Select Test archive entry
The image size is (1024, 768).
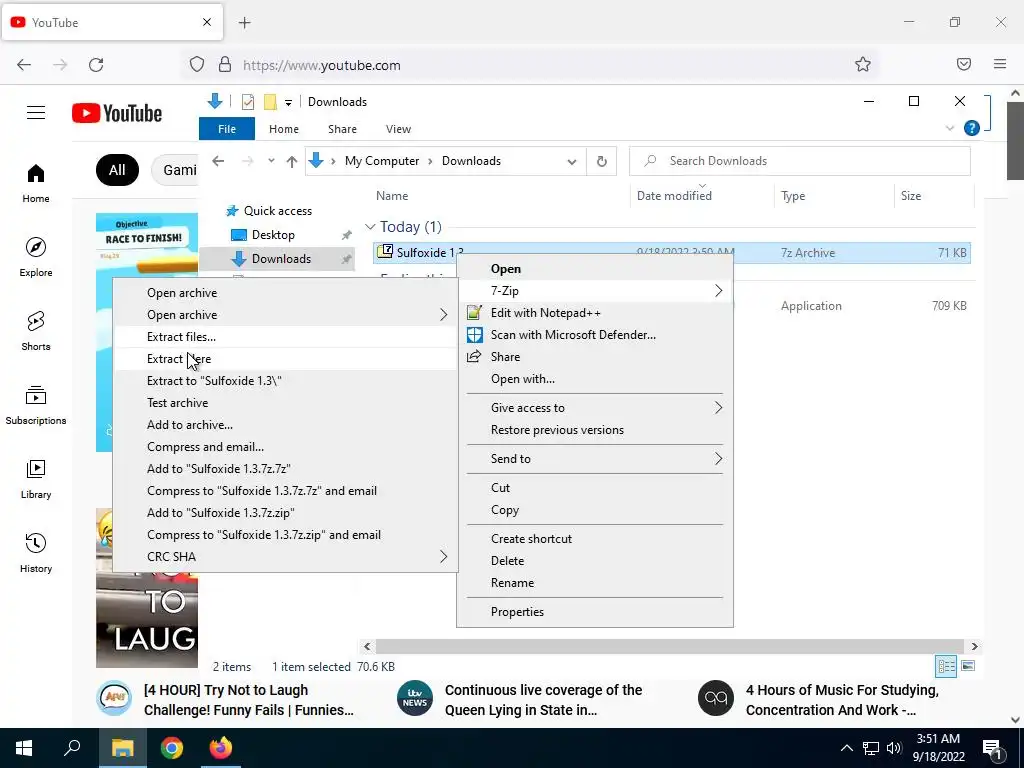point(285,403)
